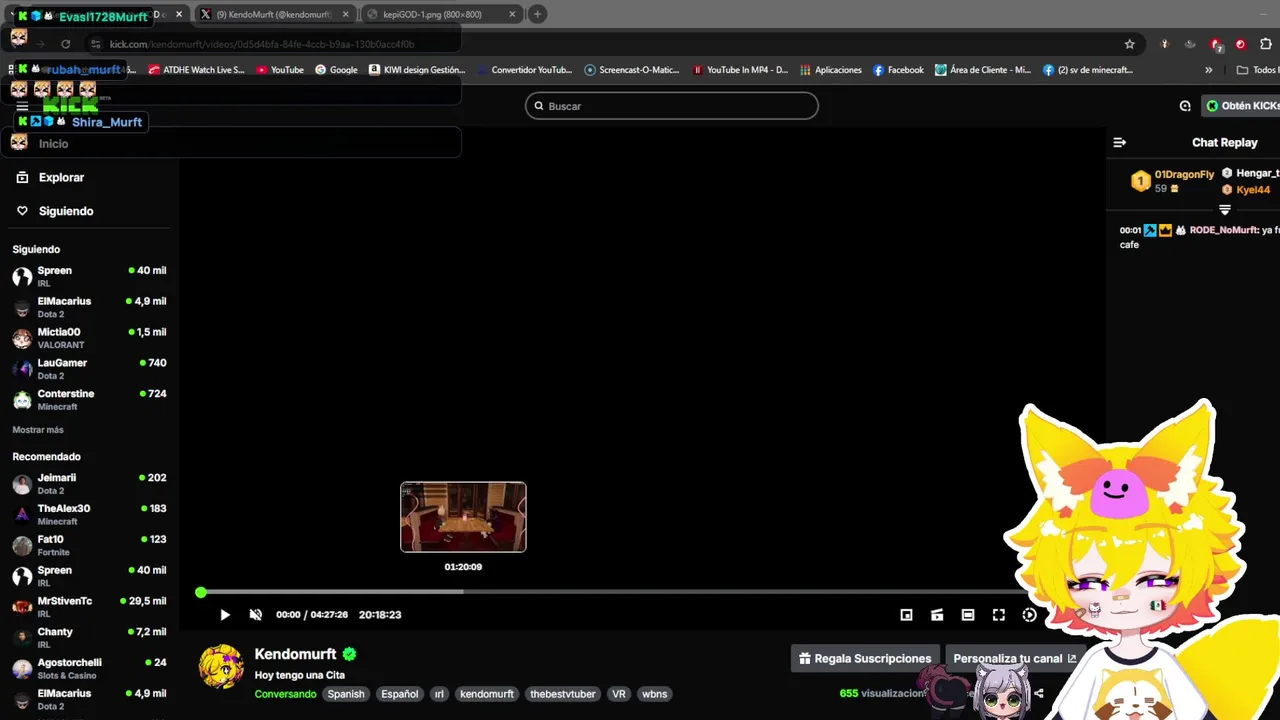The image size is (1280, 720).
Task: Open the Siguiendo page
Action: click(66, 211)
